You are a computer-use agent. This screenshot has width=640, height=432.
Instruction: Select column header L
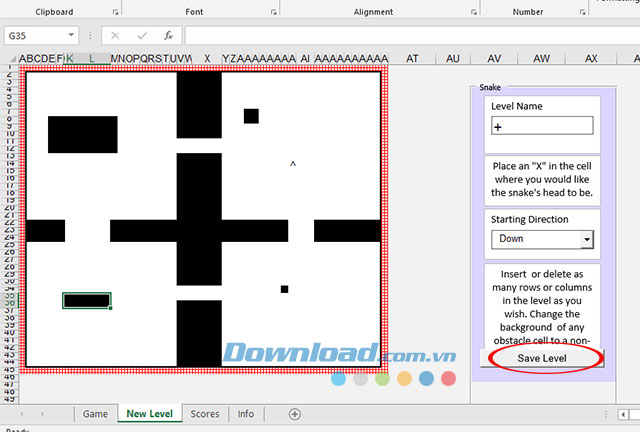[x=92, y=59]
